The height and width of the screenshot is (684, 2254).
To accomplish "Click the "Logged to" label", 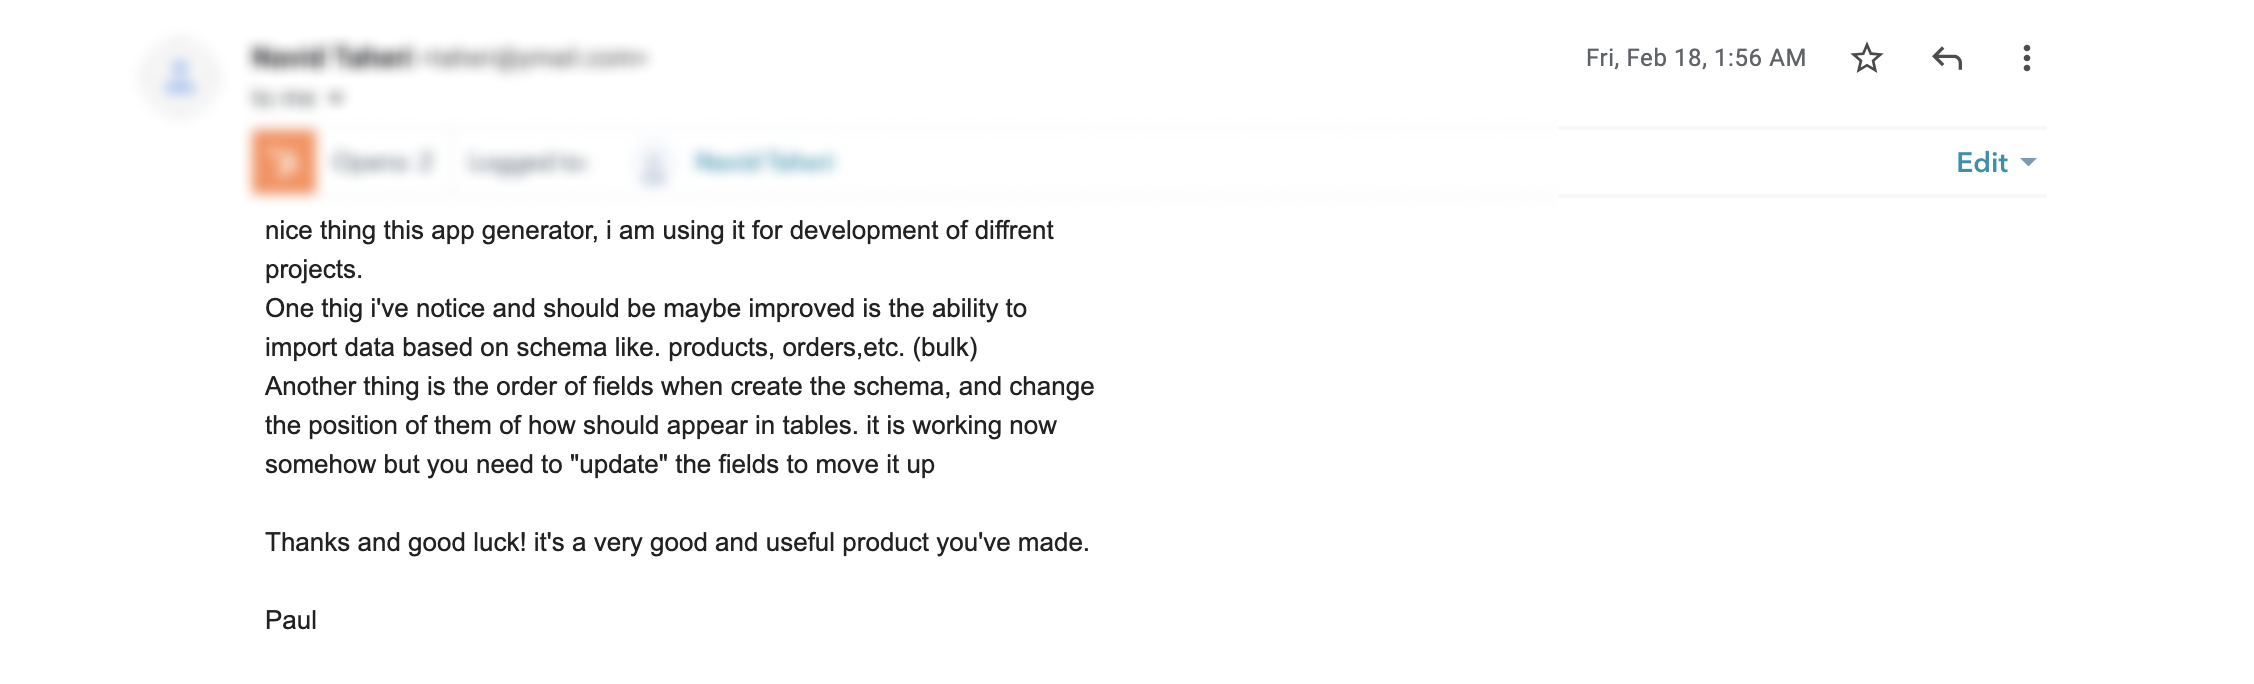I will [x=528, y=162].
